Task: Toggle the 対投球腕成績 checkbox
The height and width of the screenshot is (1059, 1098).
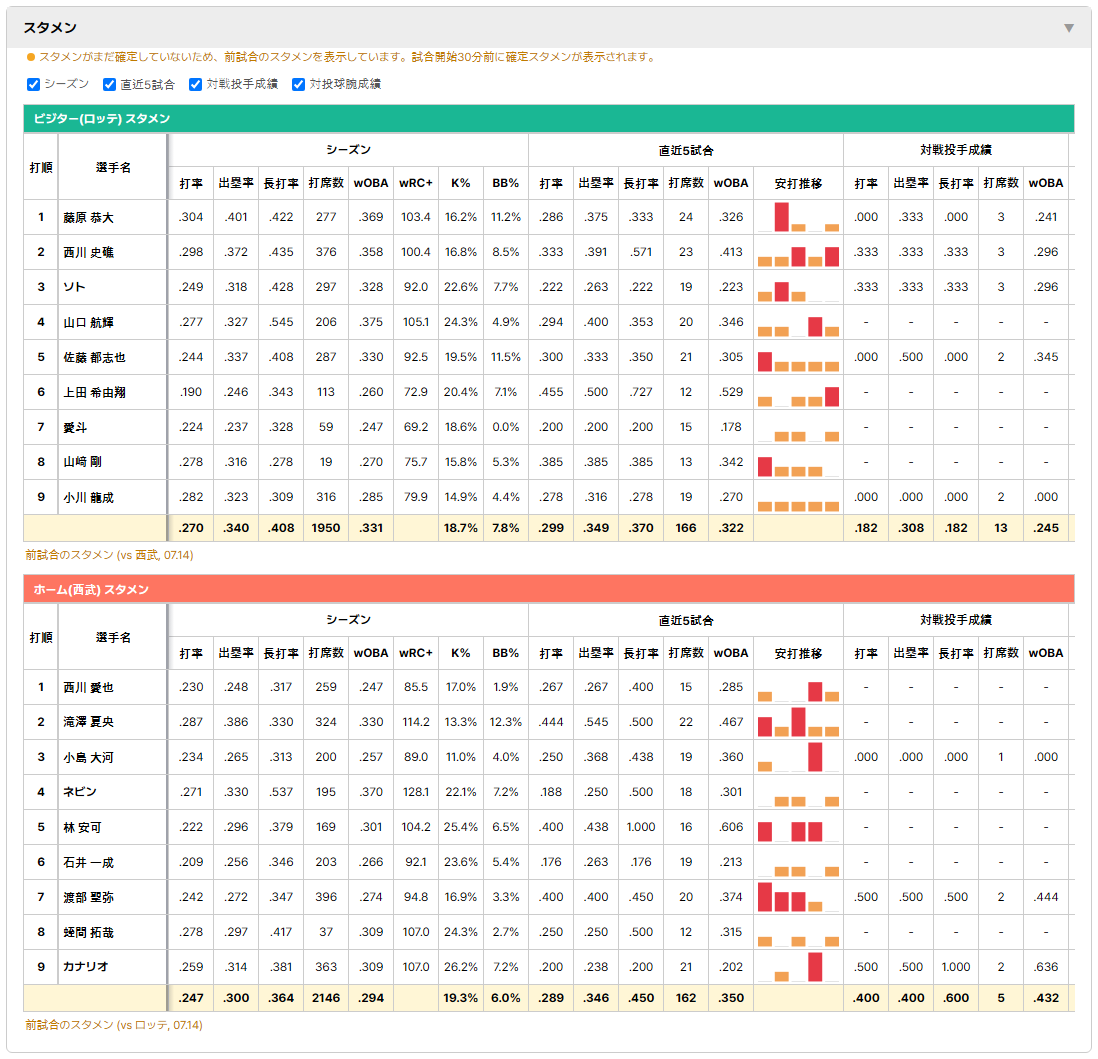Action: (x=298, y=84)
